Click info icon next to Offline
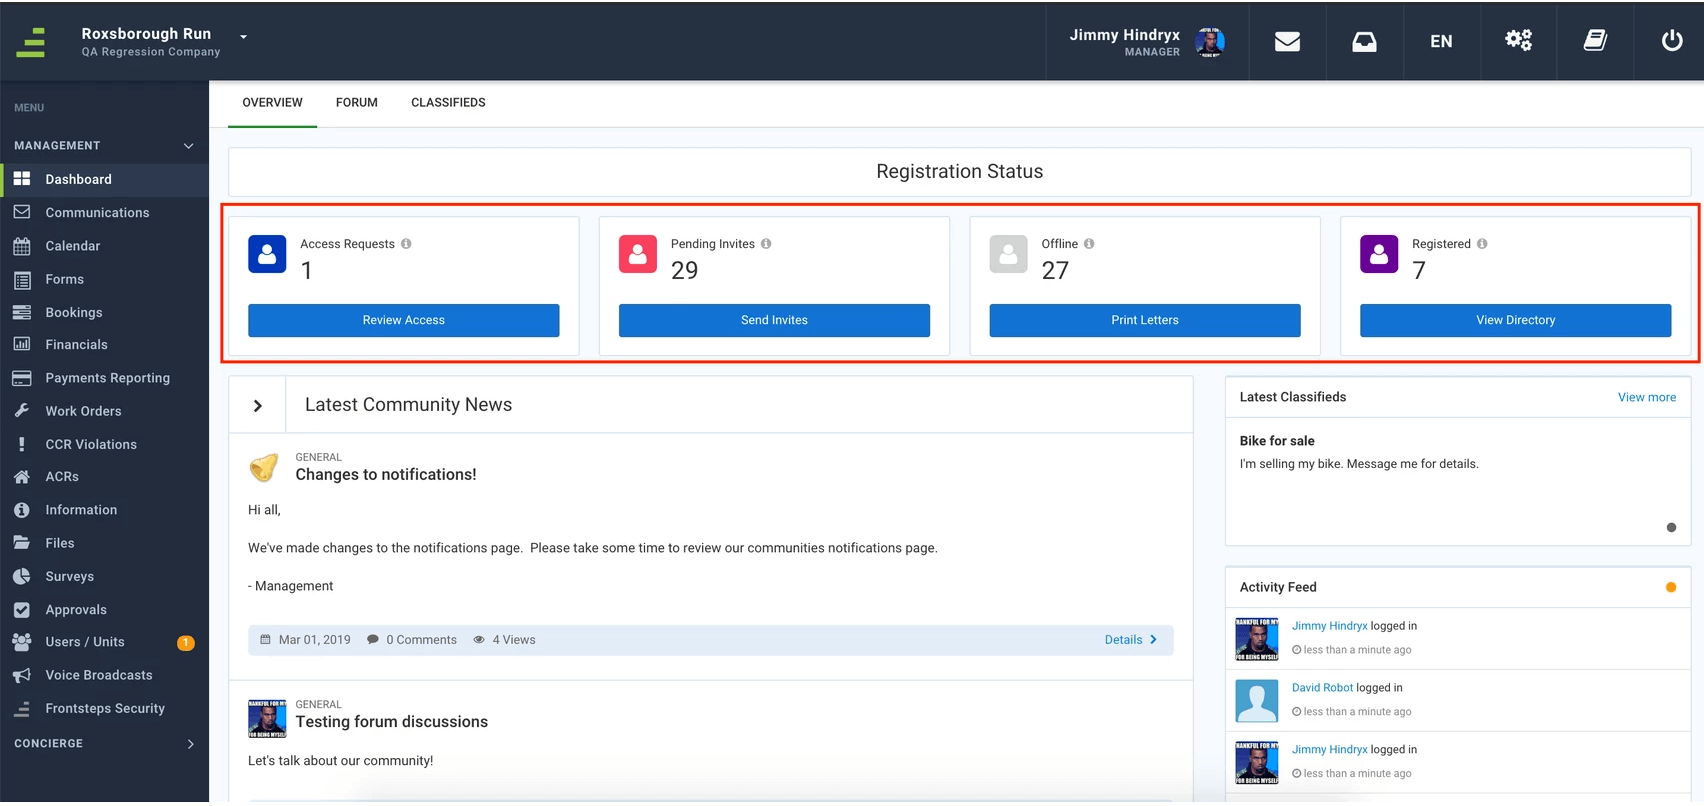This screenshot has width=1704, height=806. 1089,244
